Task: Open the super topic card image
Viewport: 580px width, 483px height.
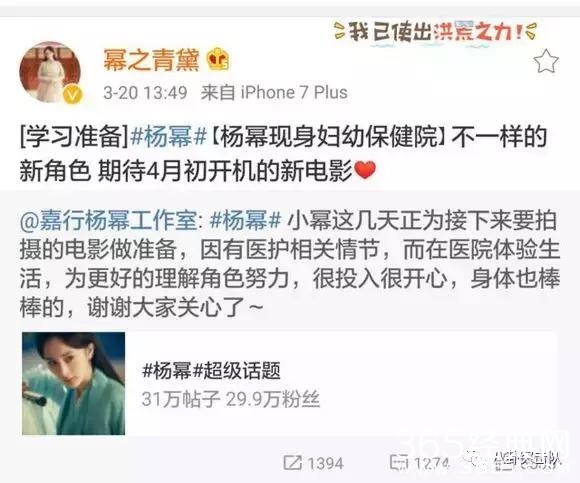Action: coord(73,384)
